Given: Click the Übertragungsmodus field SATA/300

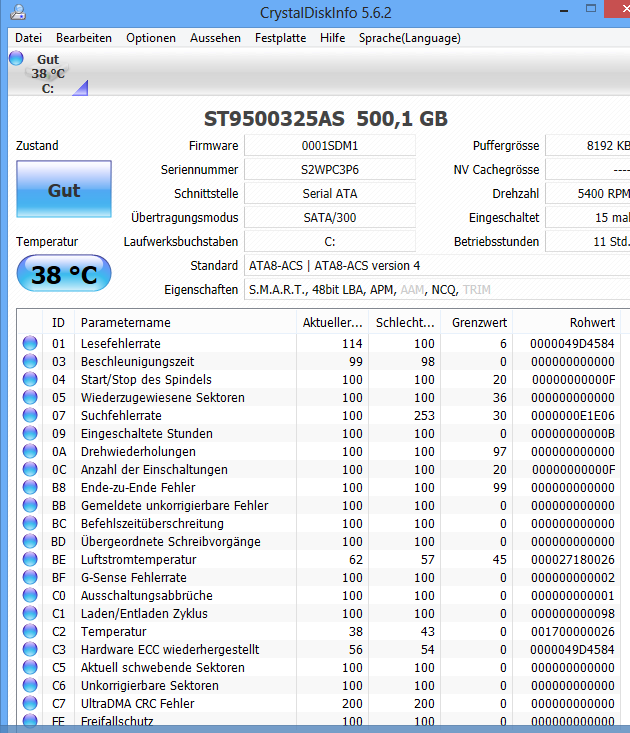Looking at the screenshot, I should pyautogui.click(x=330, y=218).
